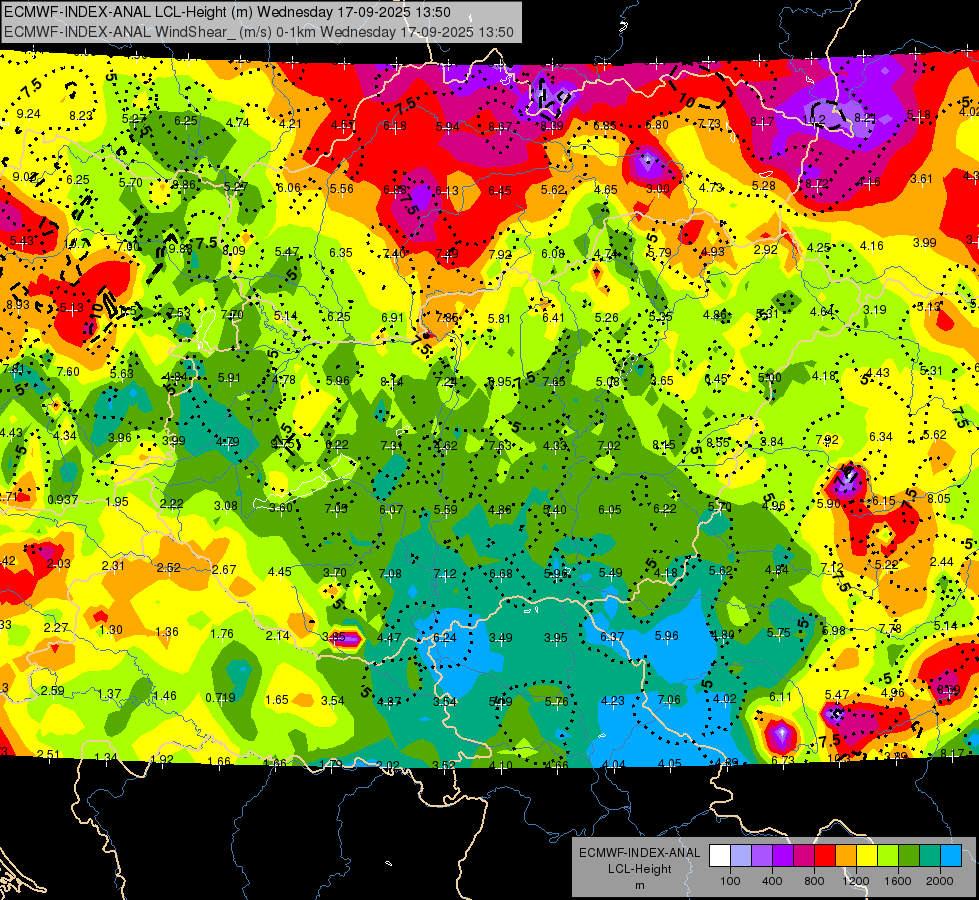Click the map value '0.937'
Image resolution: width=979 pixels, height=900 pixels.
click(62, 500)
